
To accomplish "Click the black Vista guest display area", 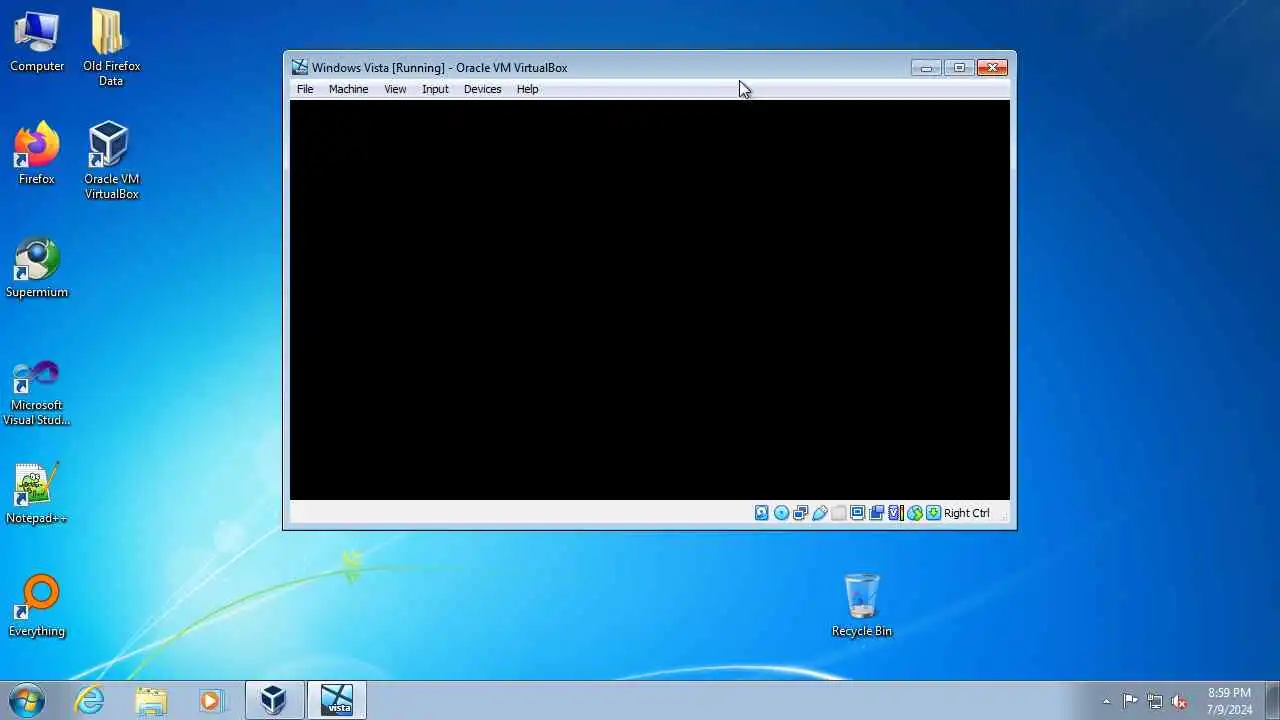I will point(650,300).
